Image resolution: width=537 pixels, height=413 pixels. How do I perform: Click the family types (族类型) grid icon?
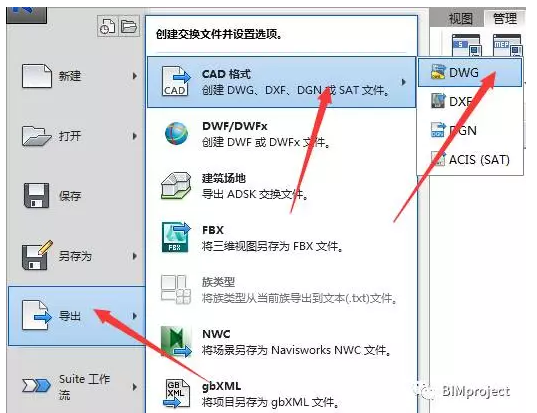[x=176, y=289]
